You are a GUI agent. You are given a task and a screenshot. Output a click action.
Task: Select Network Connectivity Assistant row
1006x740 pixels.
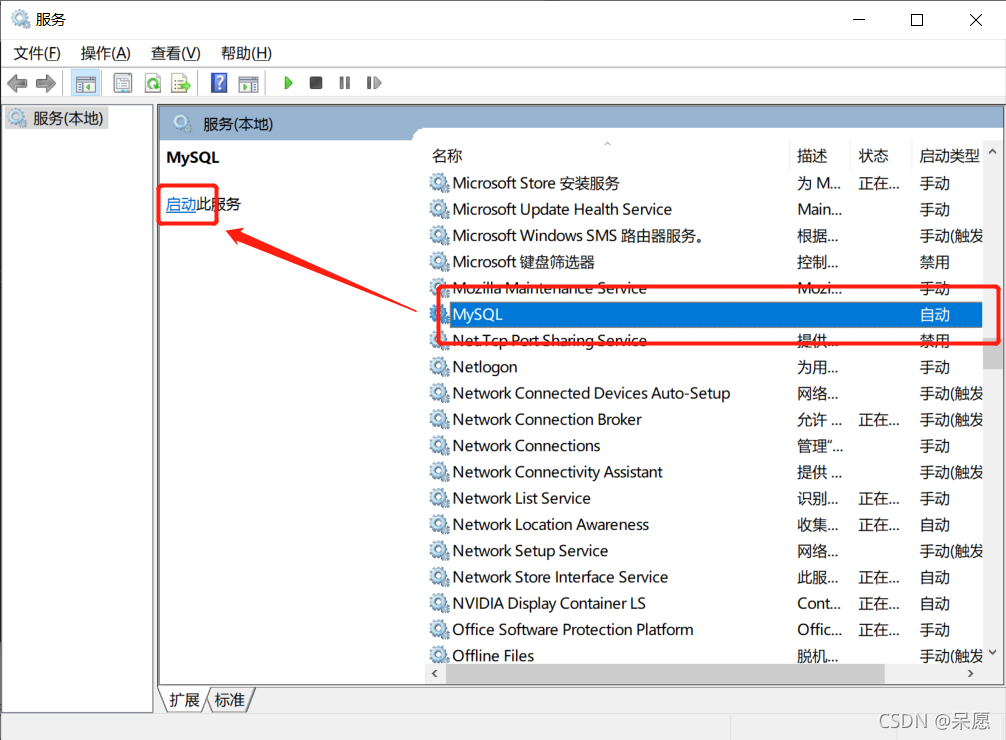pos(706,472)
